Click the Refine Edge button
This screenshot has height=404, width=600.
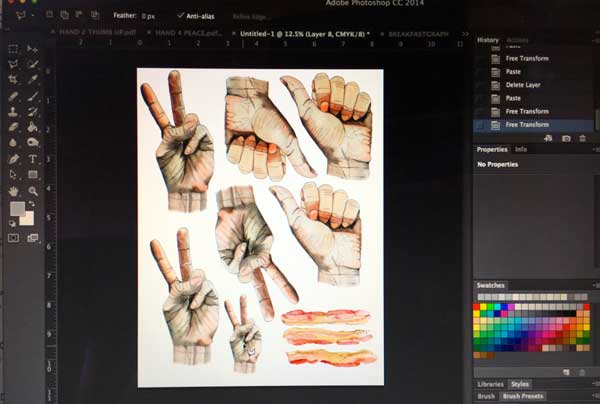point(251,16)
